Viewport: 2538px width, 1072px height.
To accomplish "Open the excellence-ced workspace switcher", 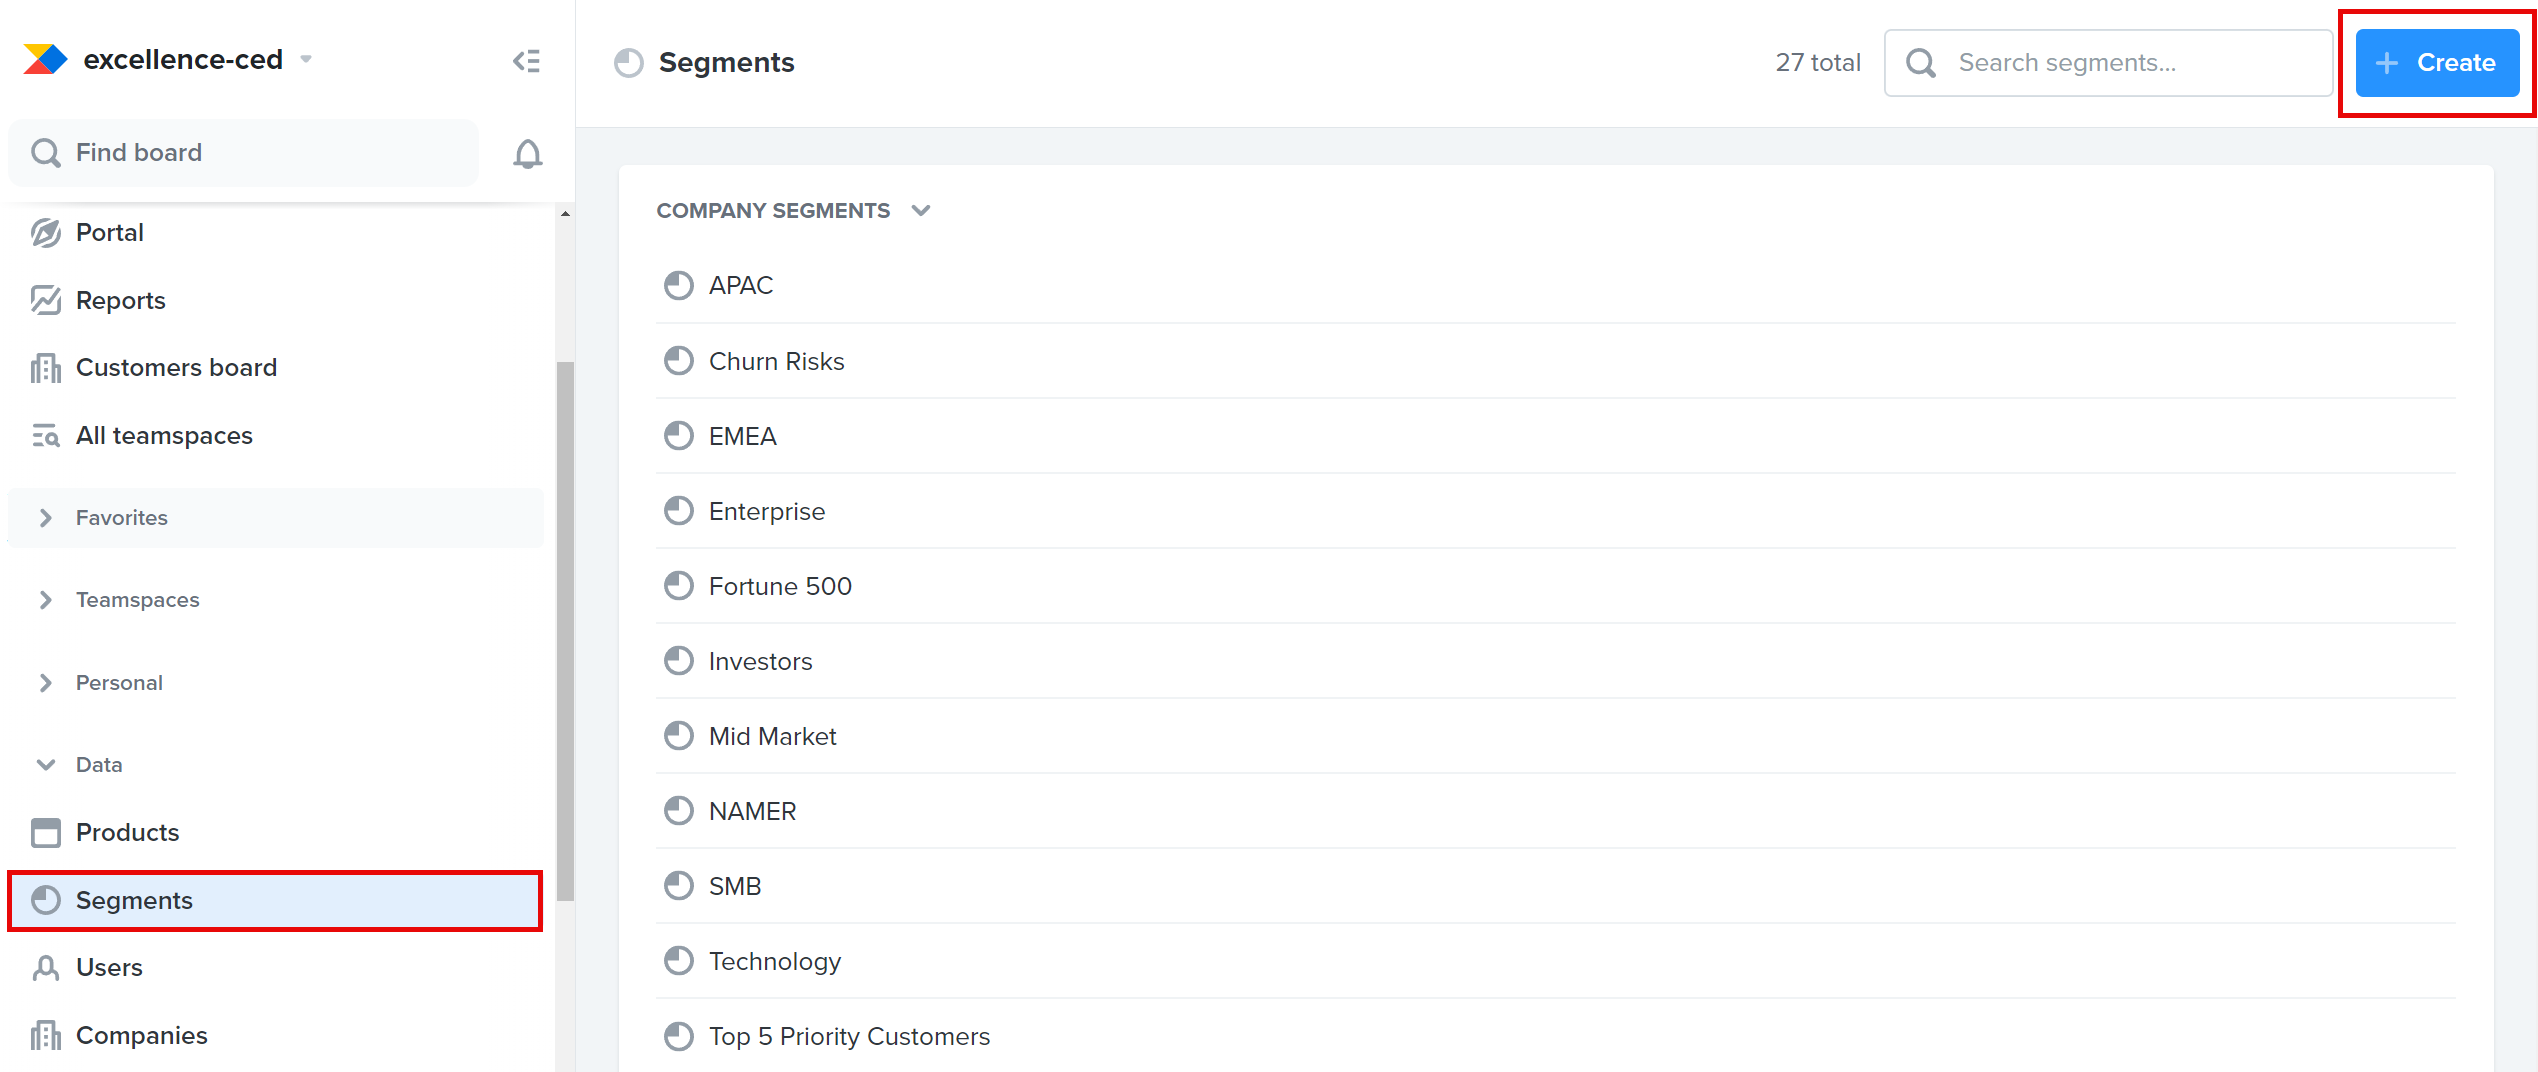I will (306, 59).
